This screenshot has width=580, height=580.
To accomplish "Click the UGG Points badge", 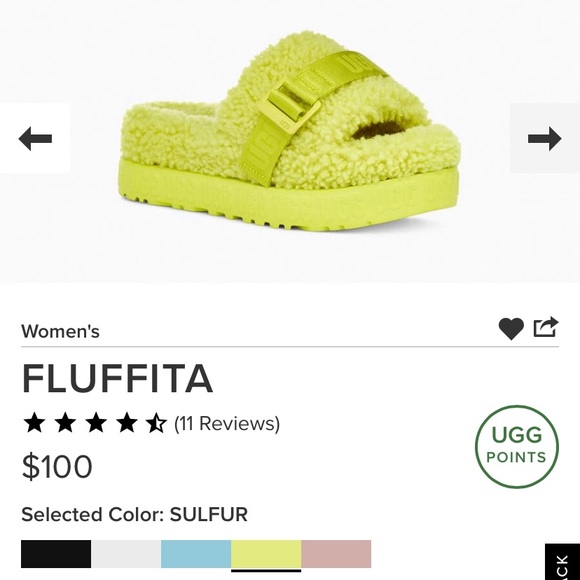I will click(517, 446).
